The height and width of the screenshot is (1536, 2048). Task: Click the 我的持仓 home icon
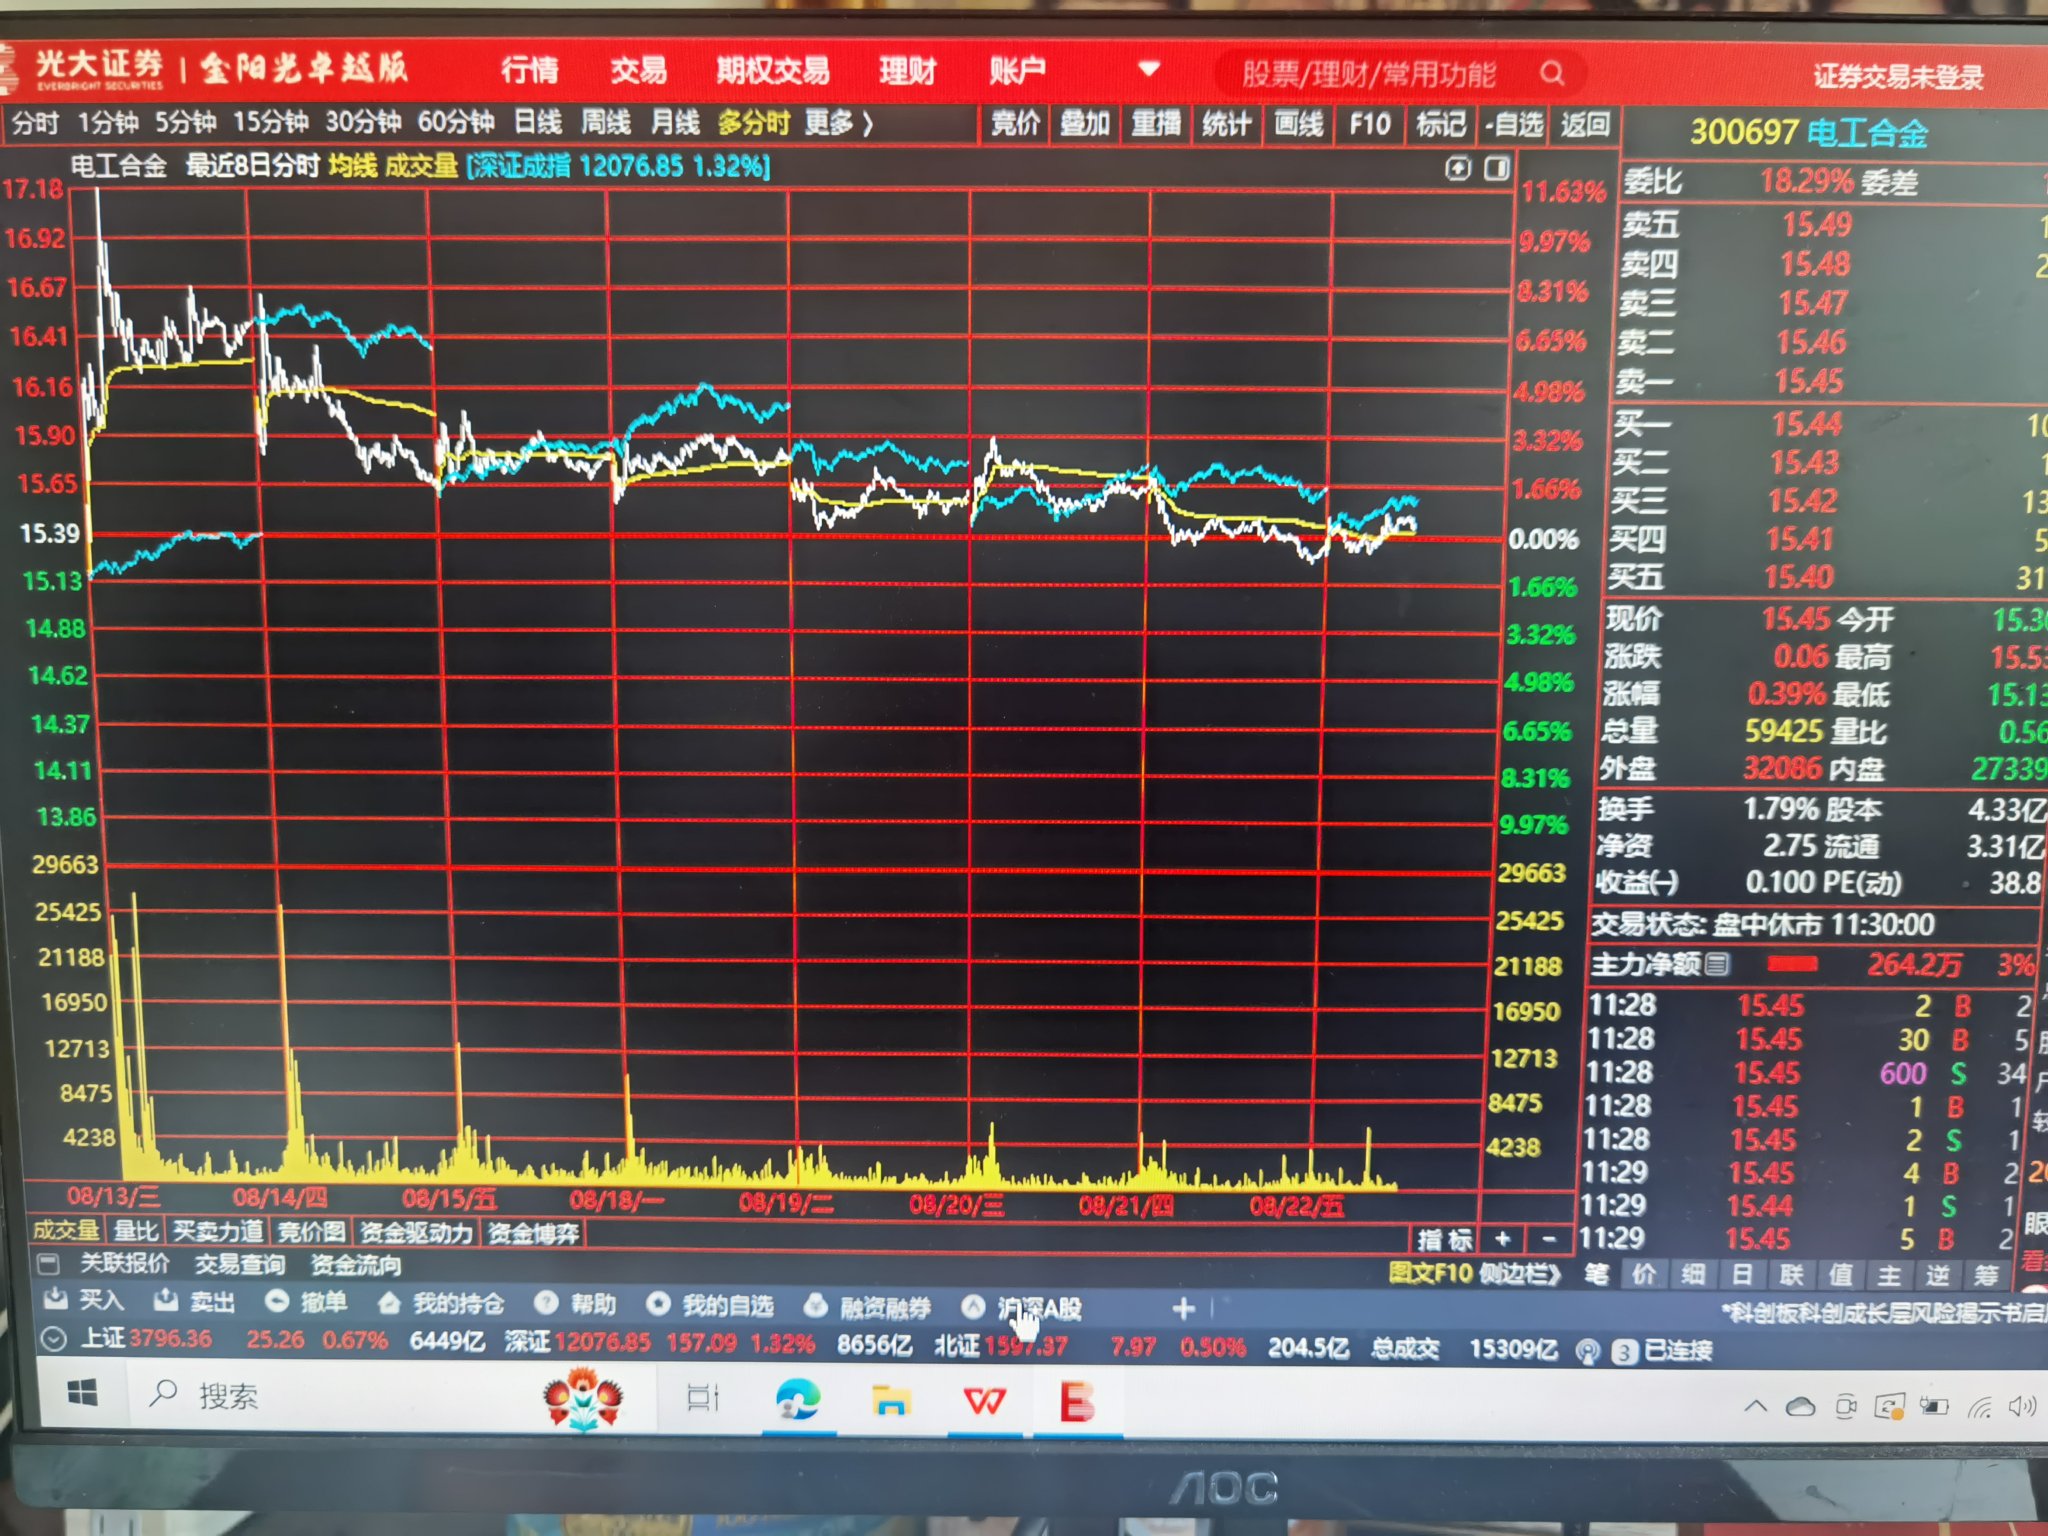click(389, 1303)
